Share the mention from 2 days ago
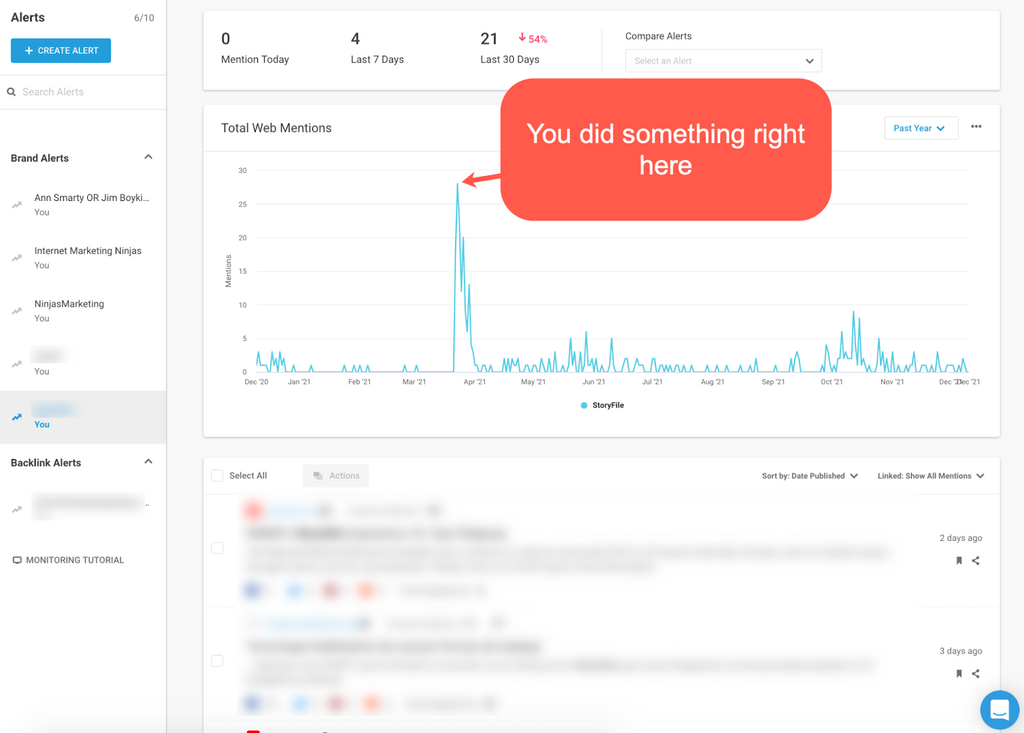Viewport: 1024px width, 733px height. [x=976, y=561]
